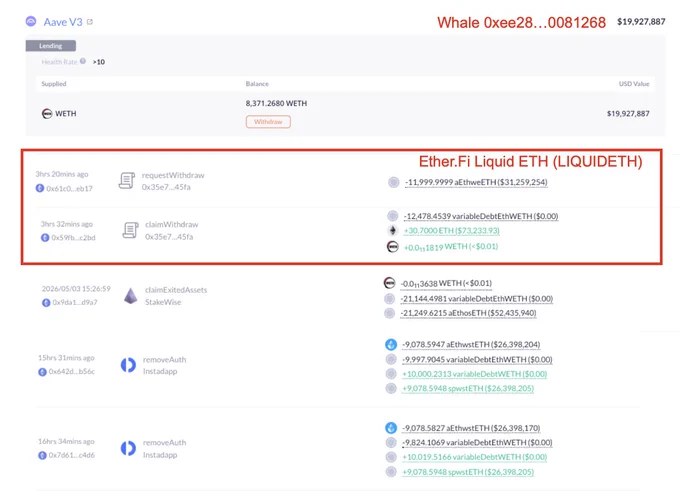The width and height of the screenshot is (680, 502).
Task: Click the Aave V3 logo icon
Action: (x=31, y=21)
